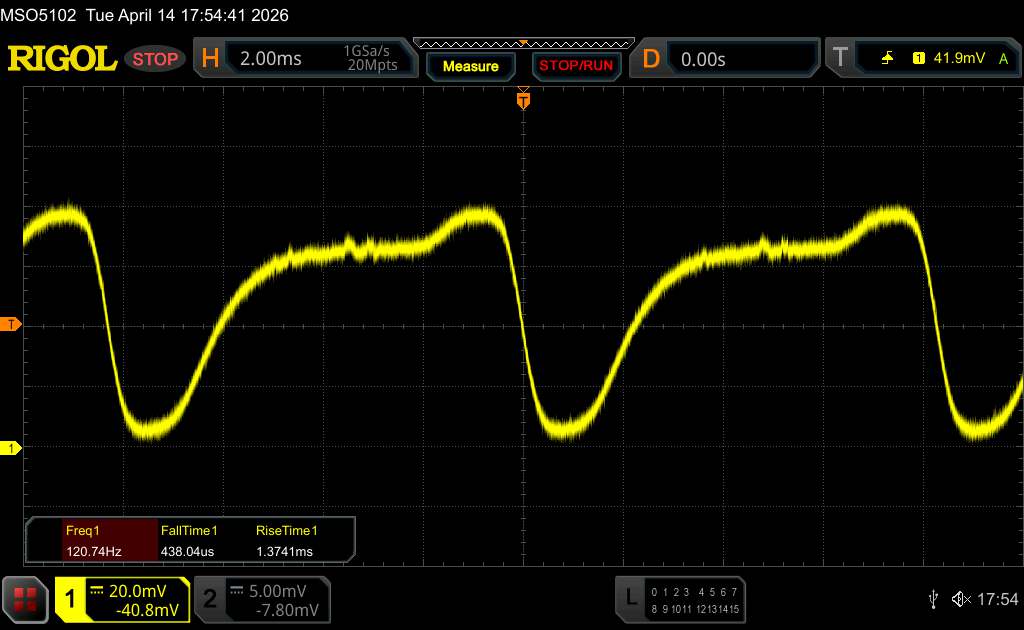Click the T trigger settings icon
Screen dimensions: 1024x630
tap(841, 59)
